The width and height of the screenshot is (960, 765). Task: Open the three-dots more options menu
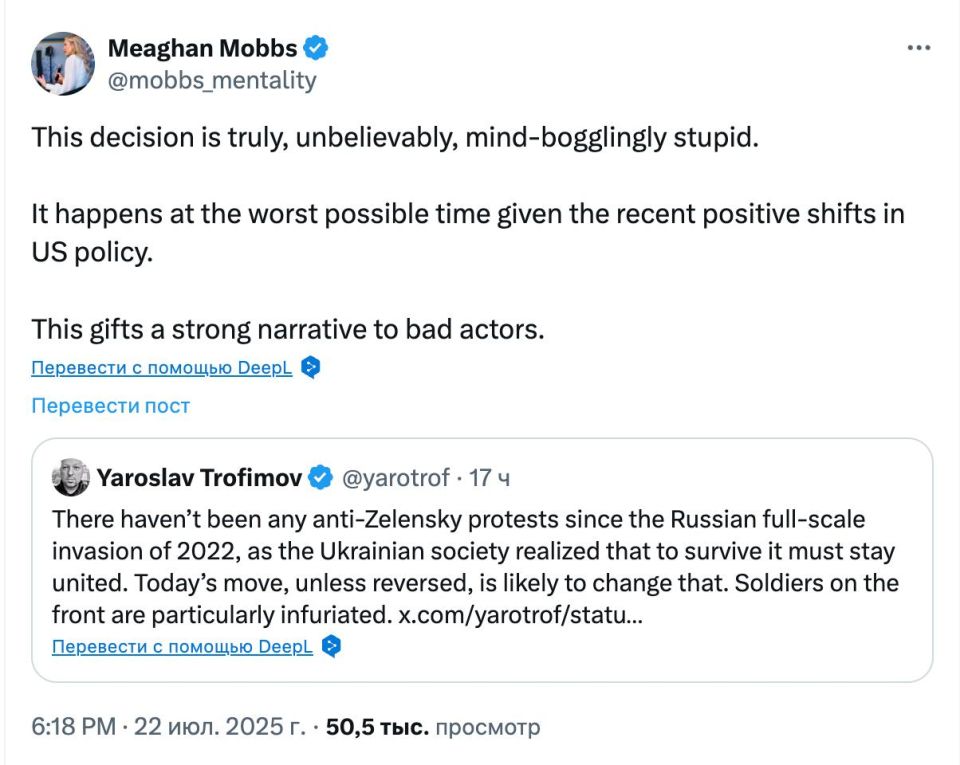pos(918,48)
